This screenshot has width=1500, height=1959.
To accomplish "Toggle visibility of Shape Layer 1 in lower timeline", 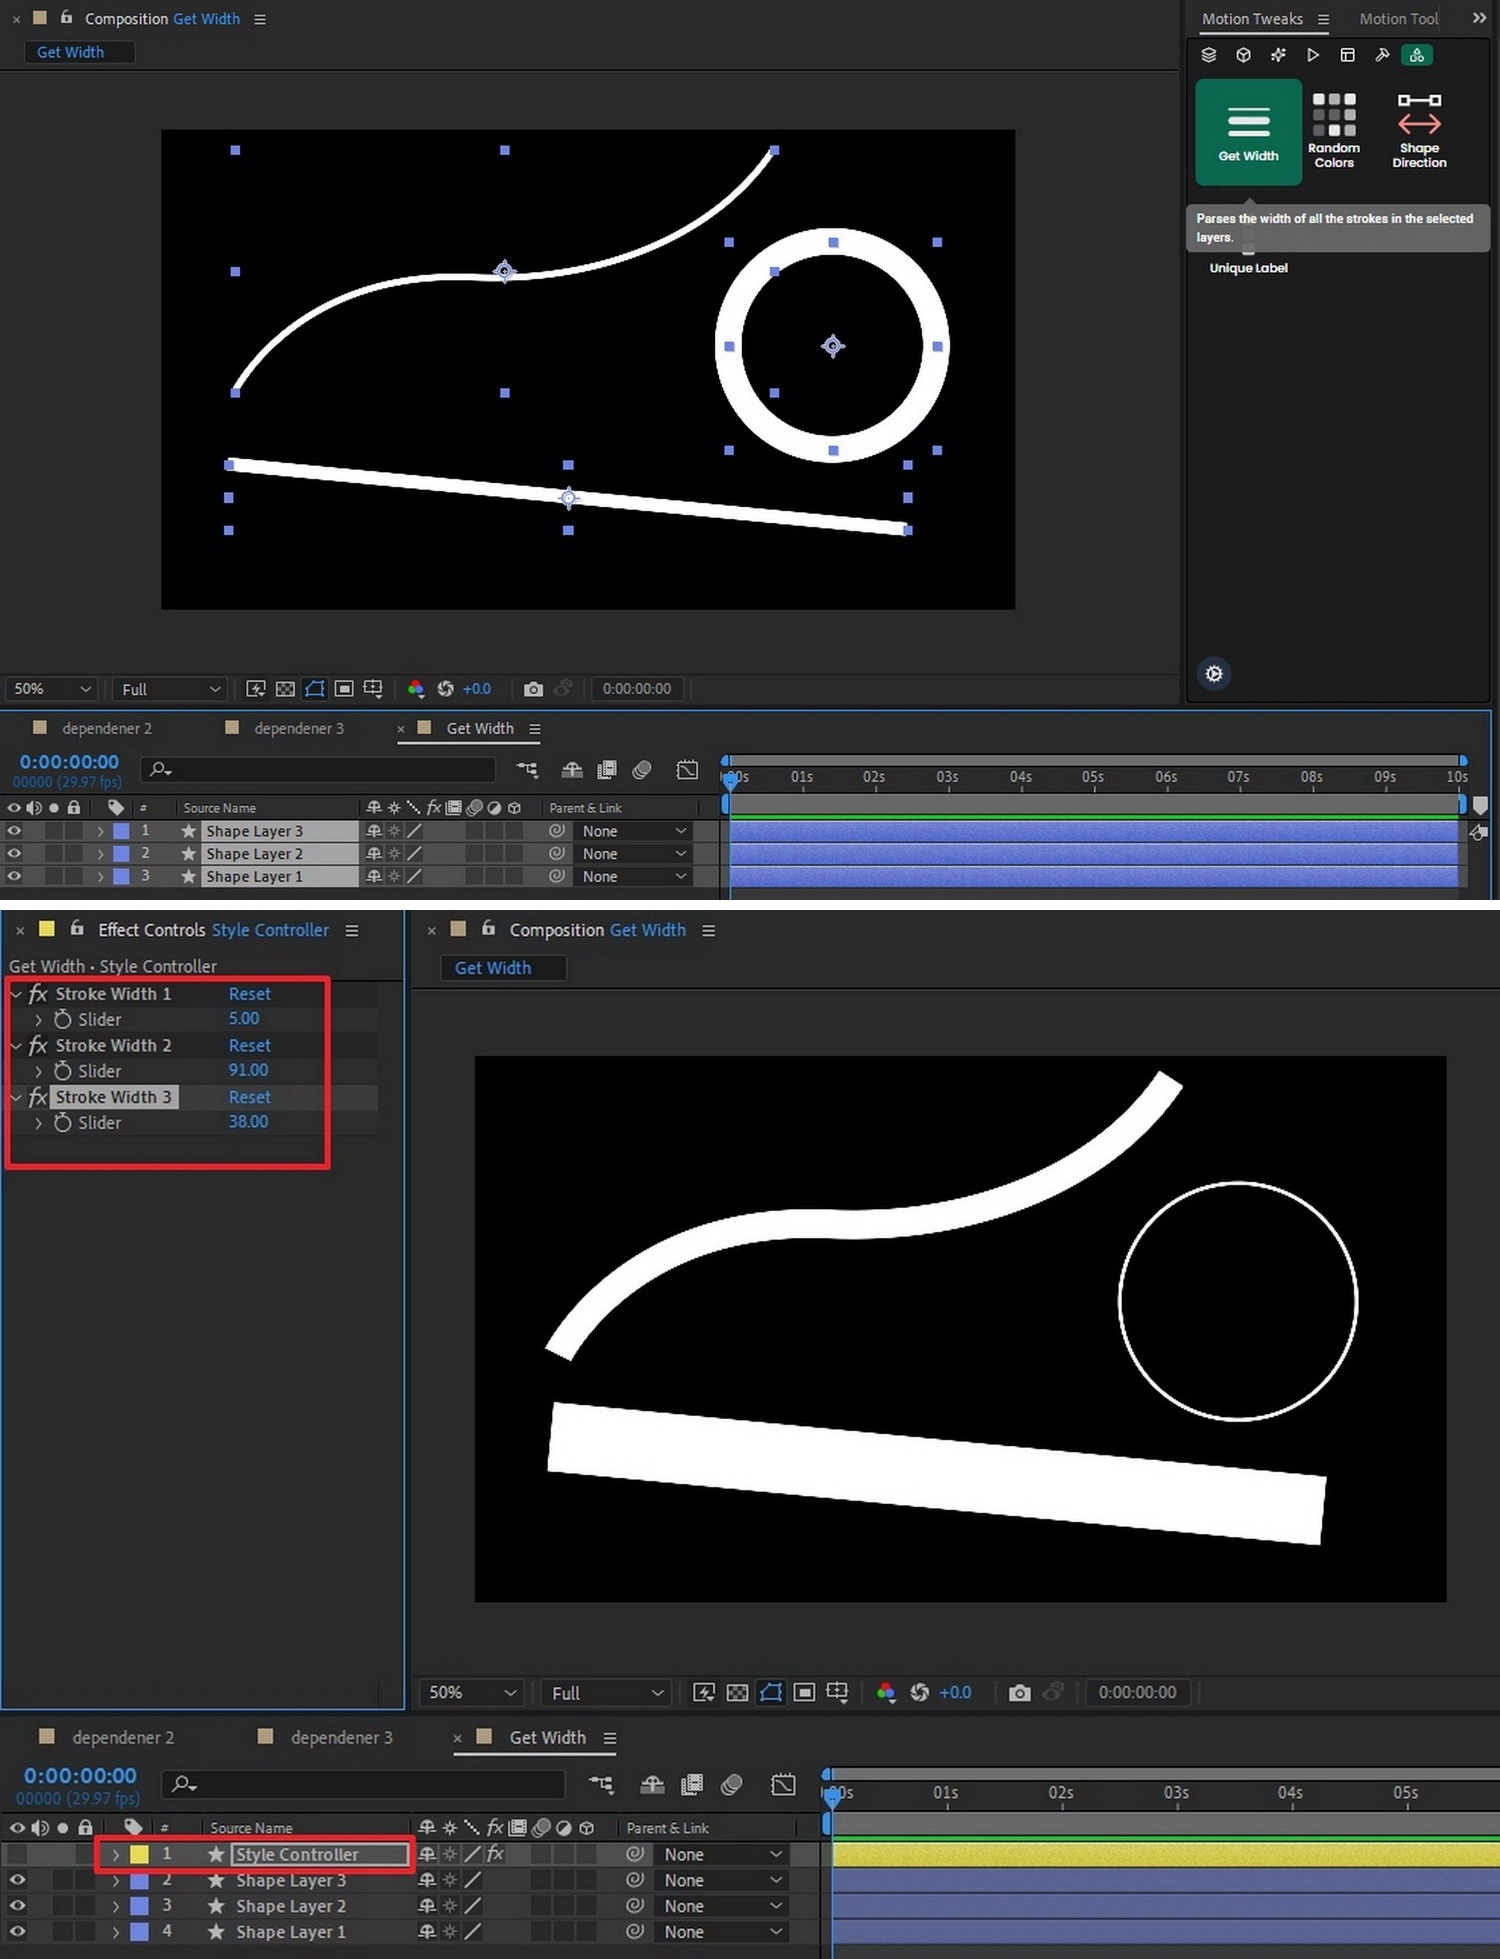I will point(17,1932).
